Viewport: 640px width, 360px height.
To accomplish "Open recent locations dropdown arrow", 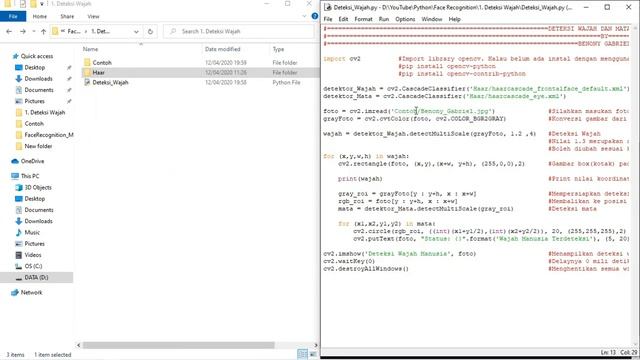I will coord(33,31).
